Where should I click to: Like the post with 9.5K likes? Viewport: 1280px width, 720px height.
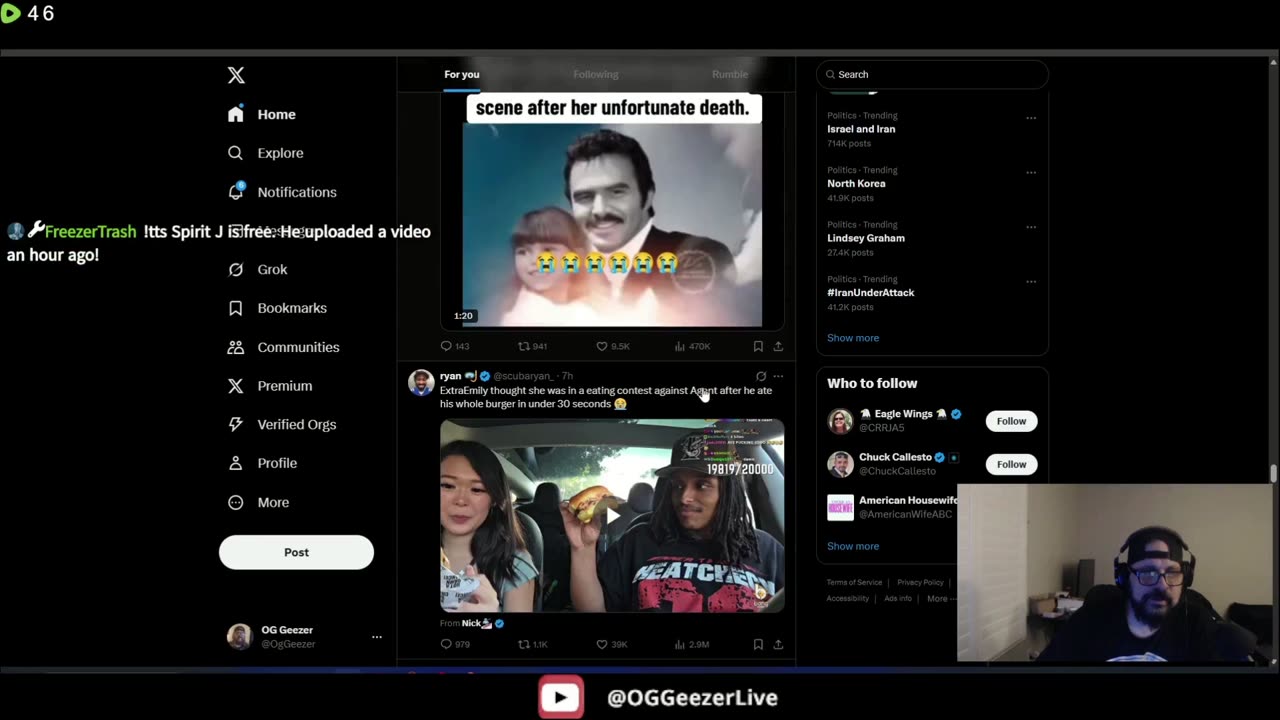(613, 346)
